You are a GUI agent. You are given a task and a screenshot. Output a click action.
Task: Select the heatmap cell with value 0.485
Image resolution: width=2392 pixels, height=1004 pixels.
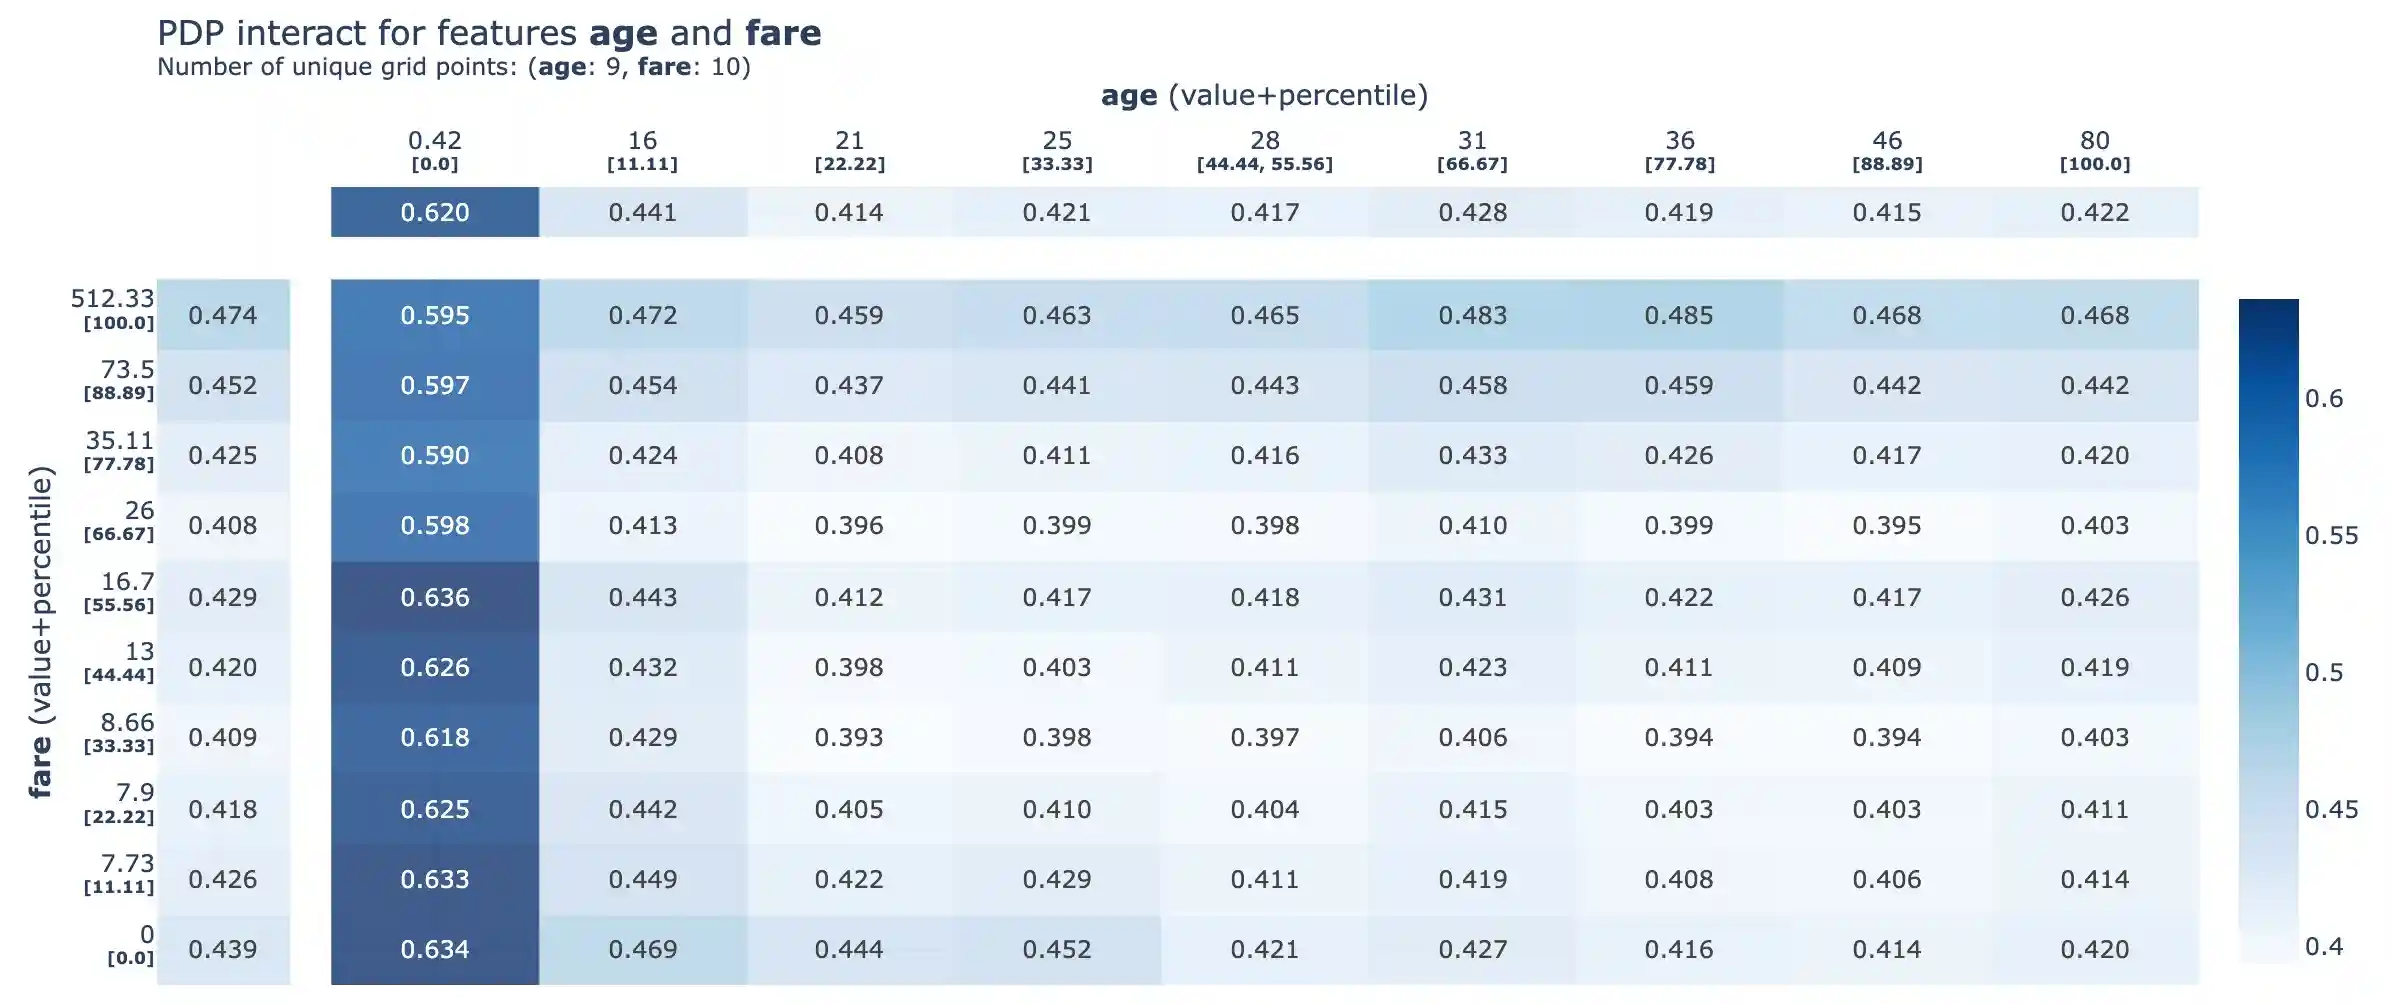[1679, 315]
